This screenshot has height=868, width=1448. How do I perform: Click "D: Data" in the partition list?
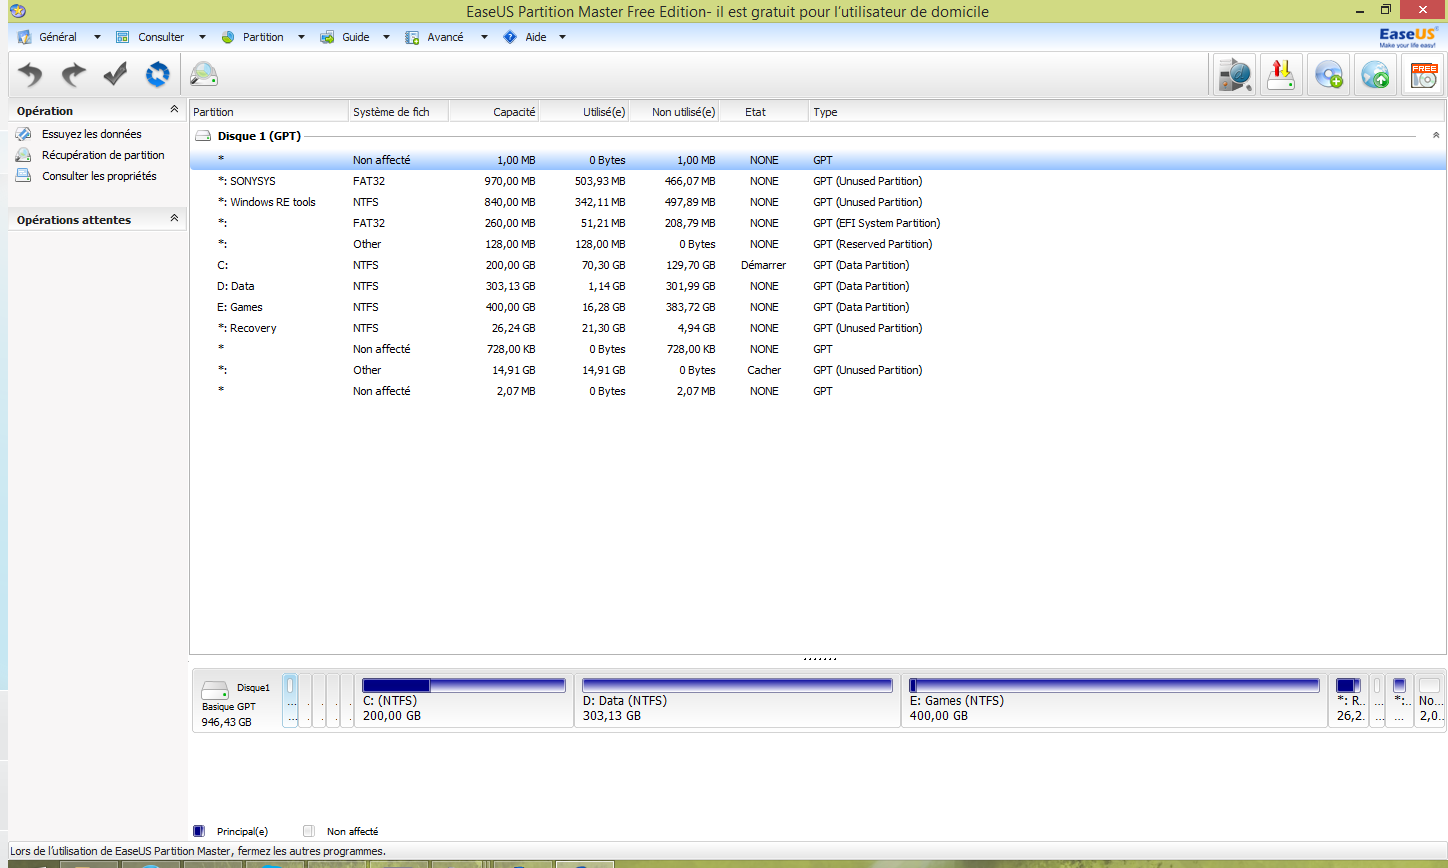(236, 286)
